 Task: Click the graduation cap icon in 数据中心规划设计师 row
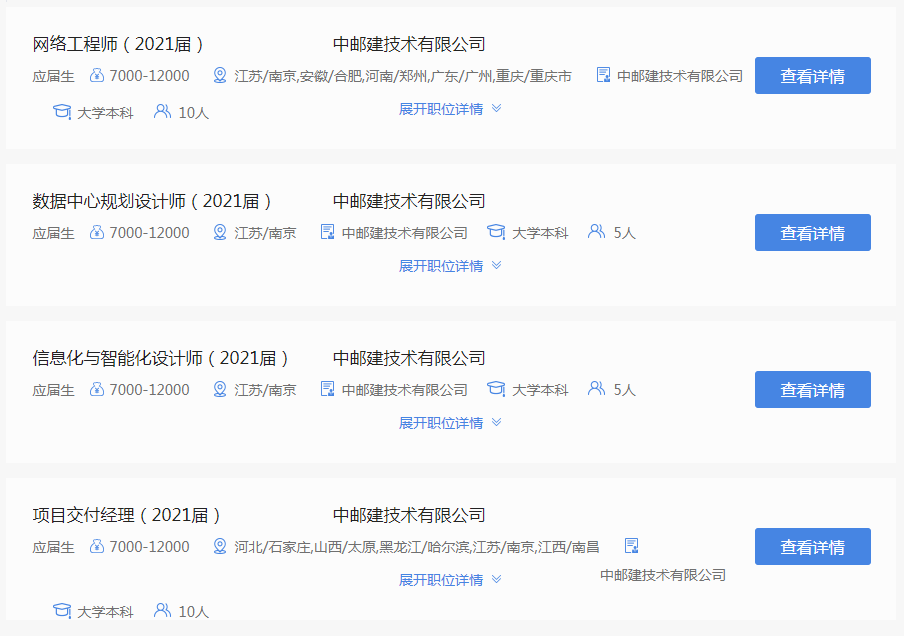(496, 233)
